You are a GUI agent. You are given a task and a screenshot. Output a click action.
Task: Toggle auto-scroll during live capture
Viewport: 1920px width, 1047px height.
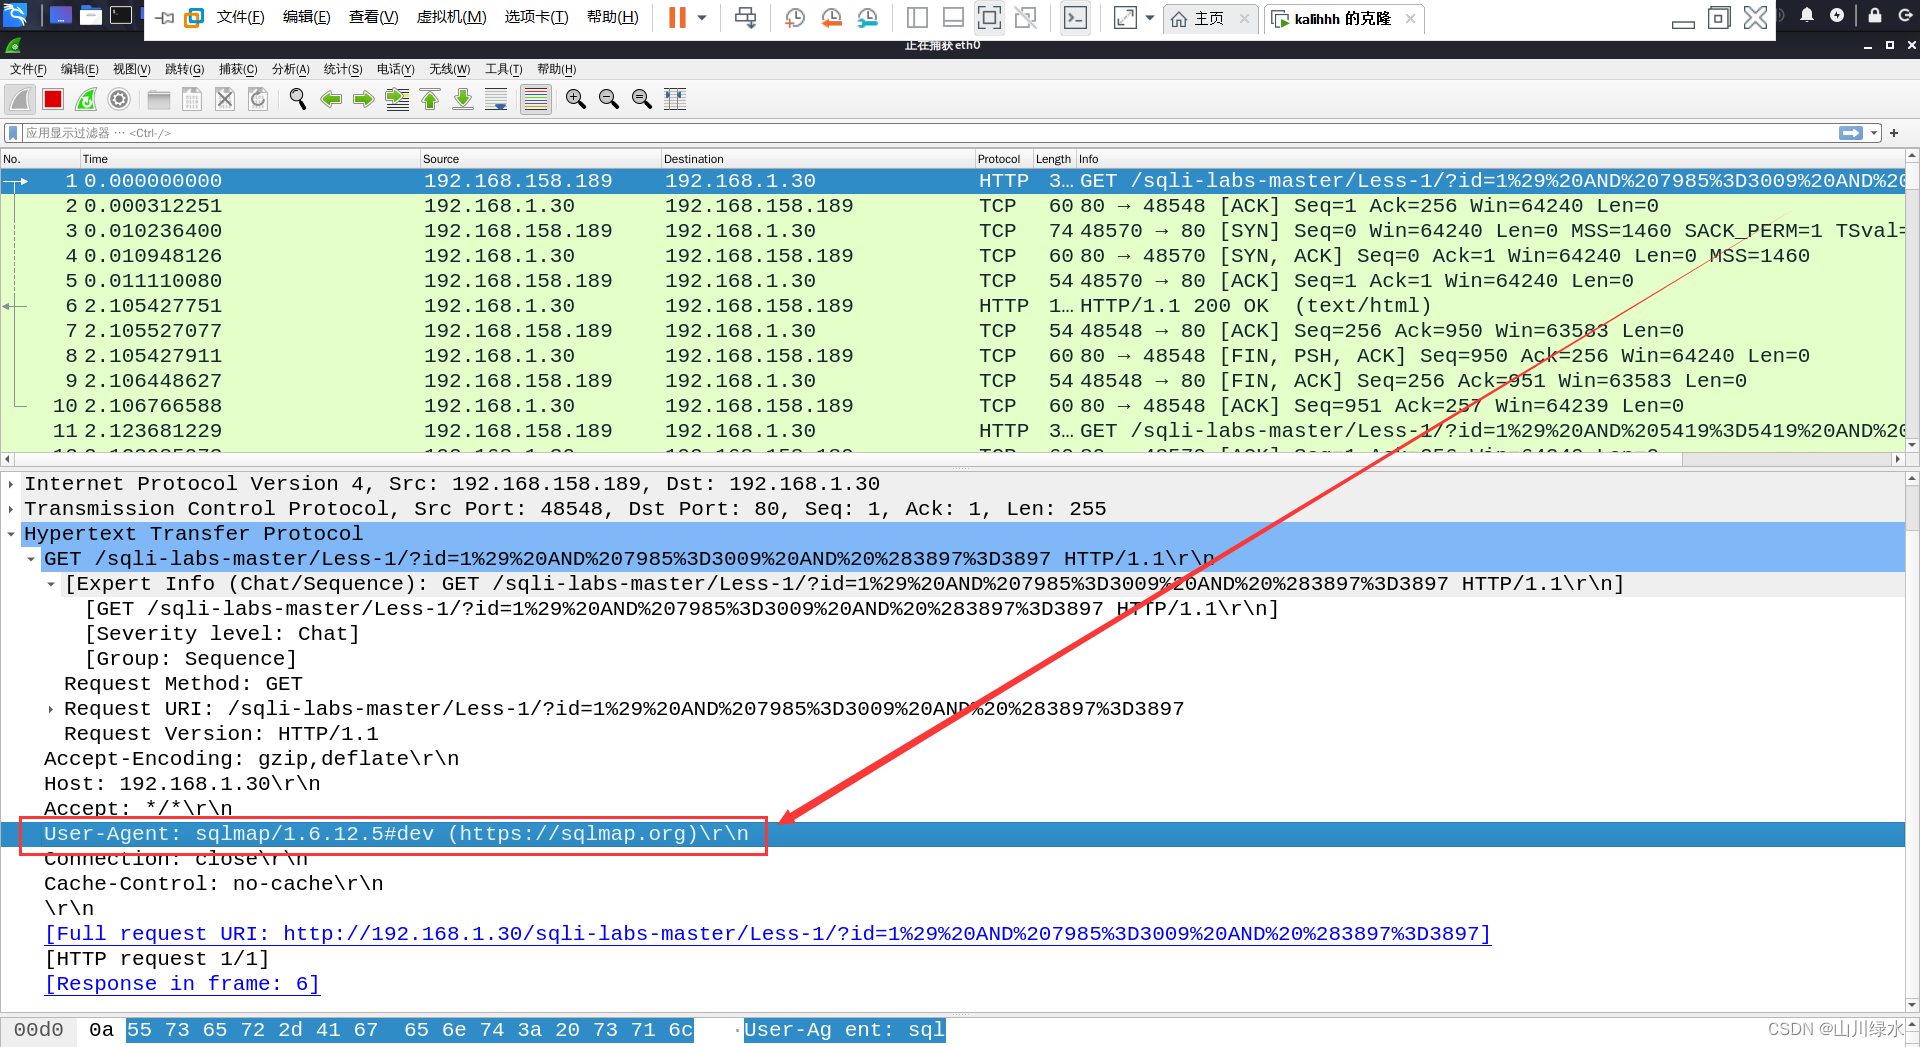click(496, 99)
